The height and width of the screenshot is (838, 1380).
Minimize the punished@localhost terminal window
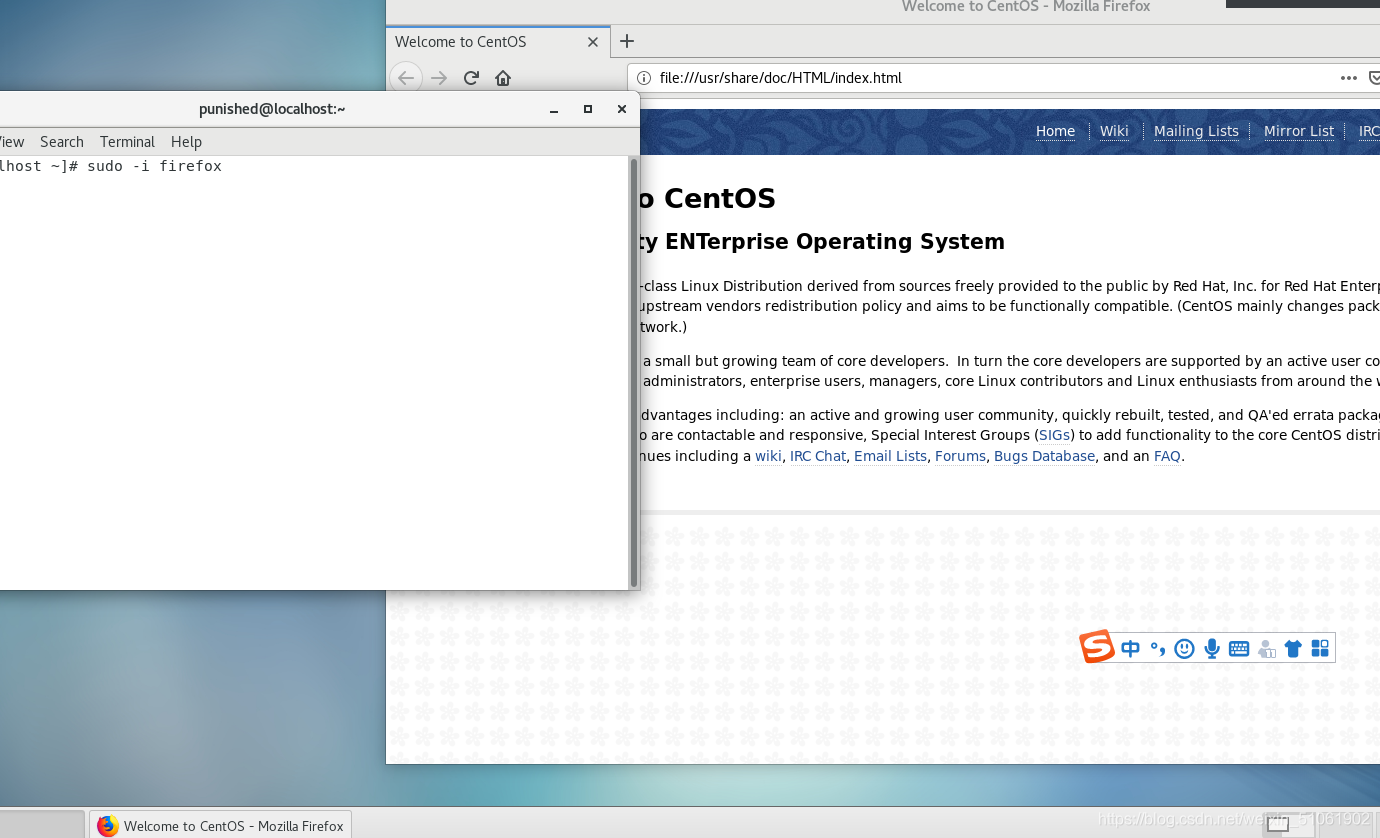(x=554, y=110)
